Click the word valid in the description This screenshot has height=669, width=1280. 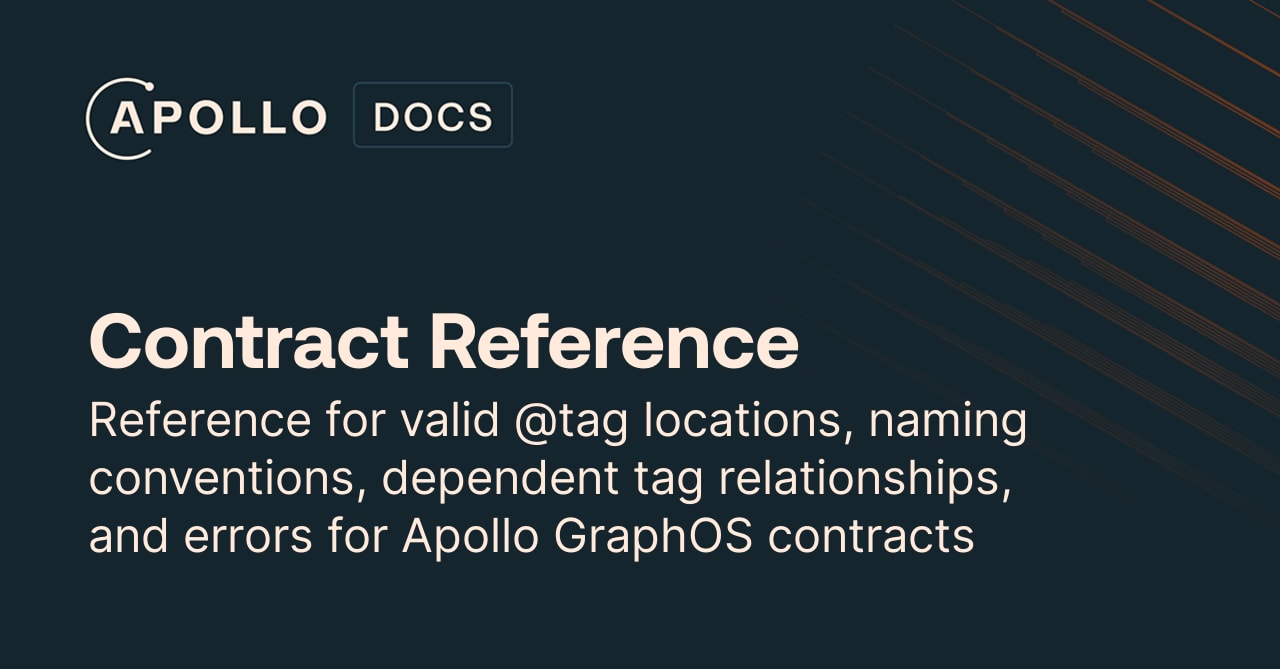click(x=450, y=421)
